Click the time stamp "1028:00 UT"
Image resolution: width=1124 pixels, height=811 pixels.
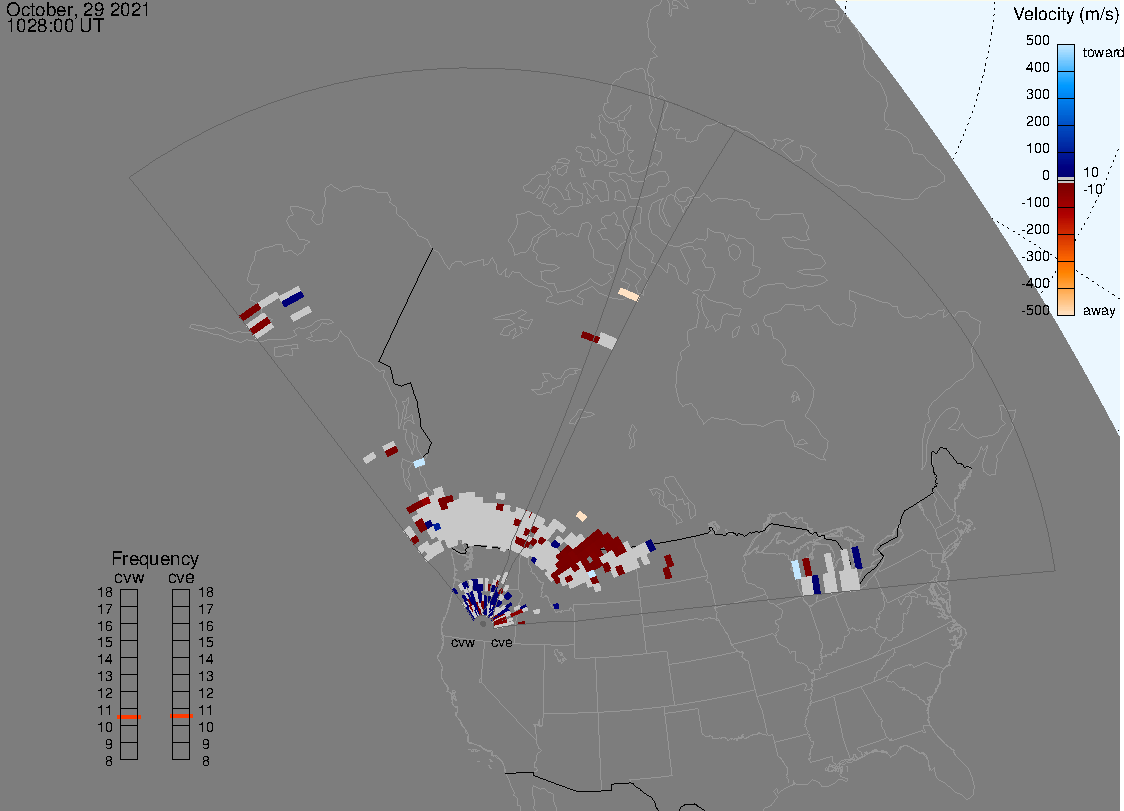55,26
